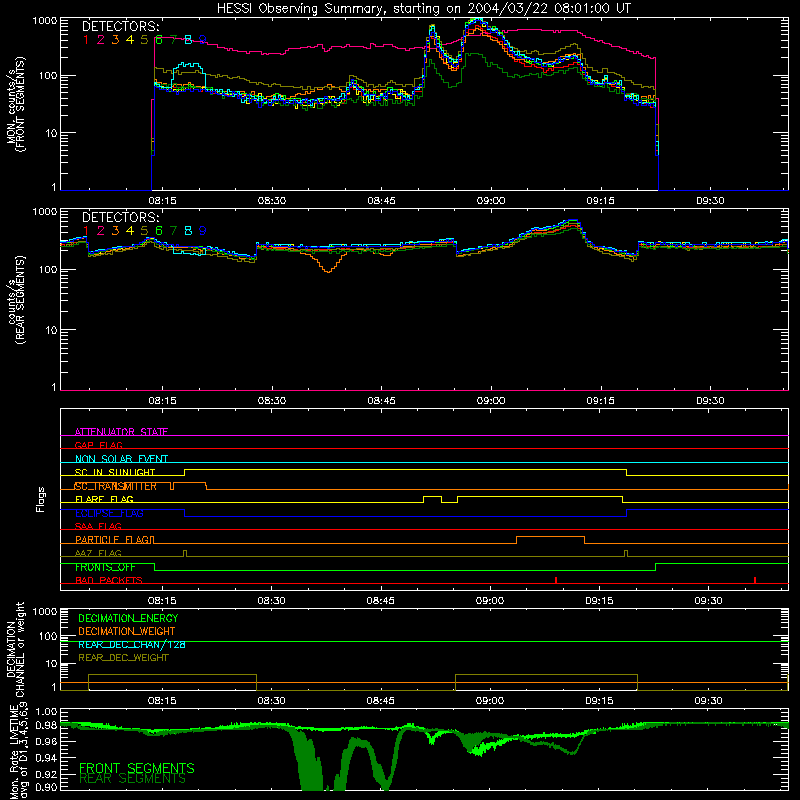
Task: Click the MON. counts/s (FRONT SEGMENTS) axis title
Action: click(x=16, y=104)
